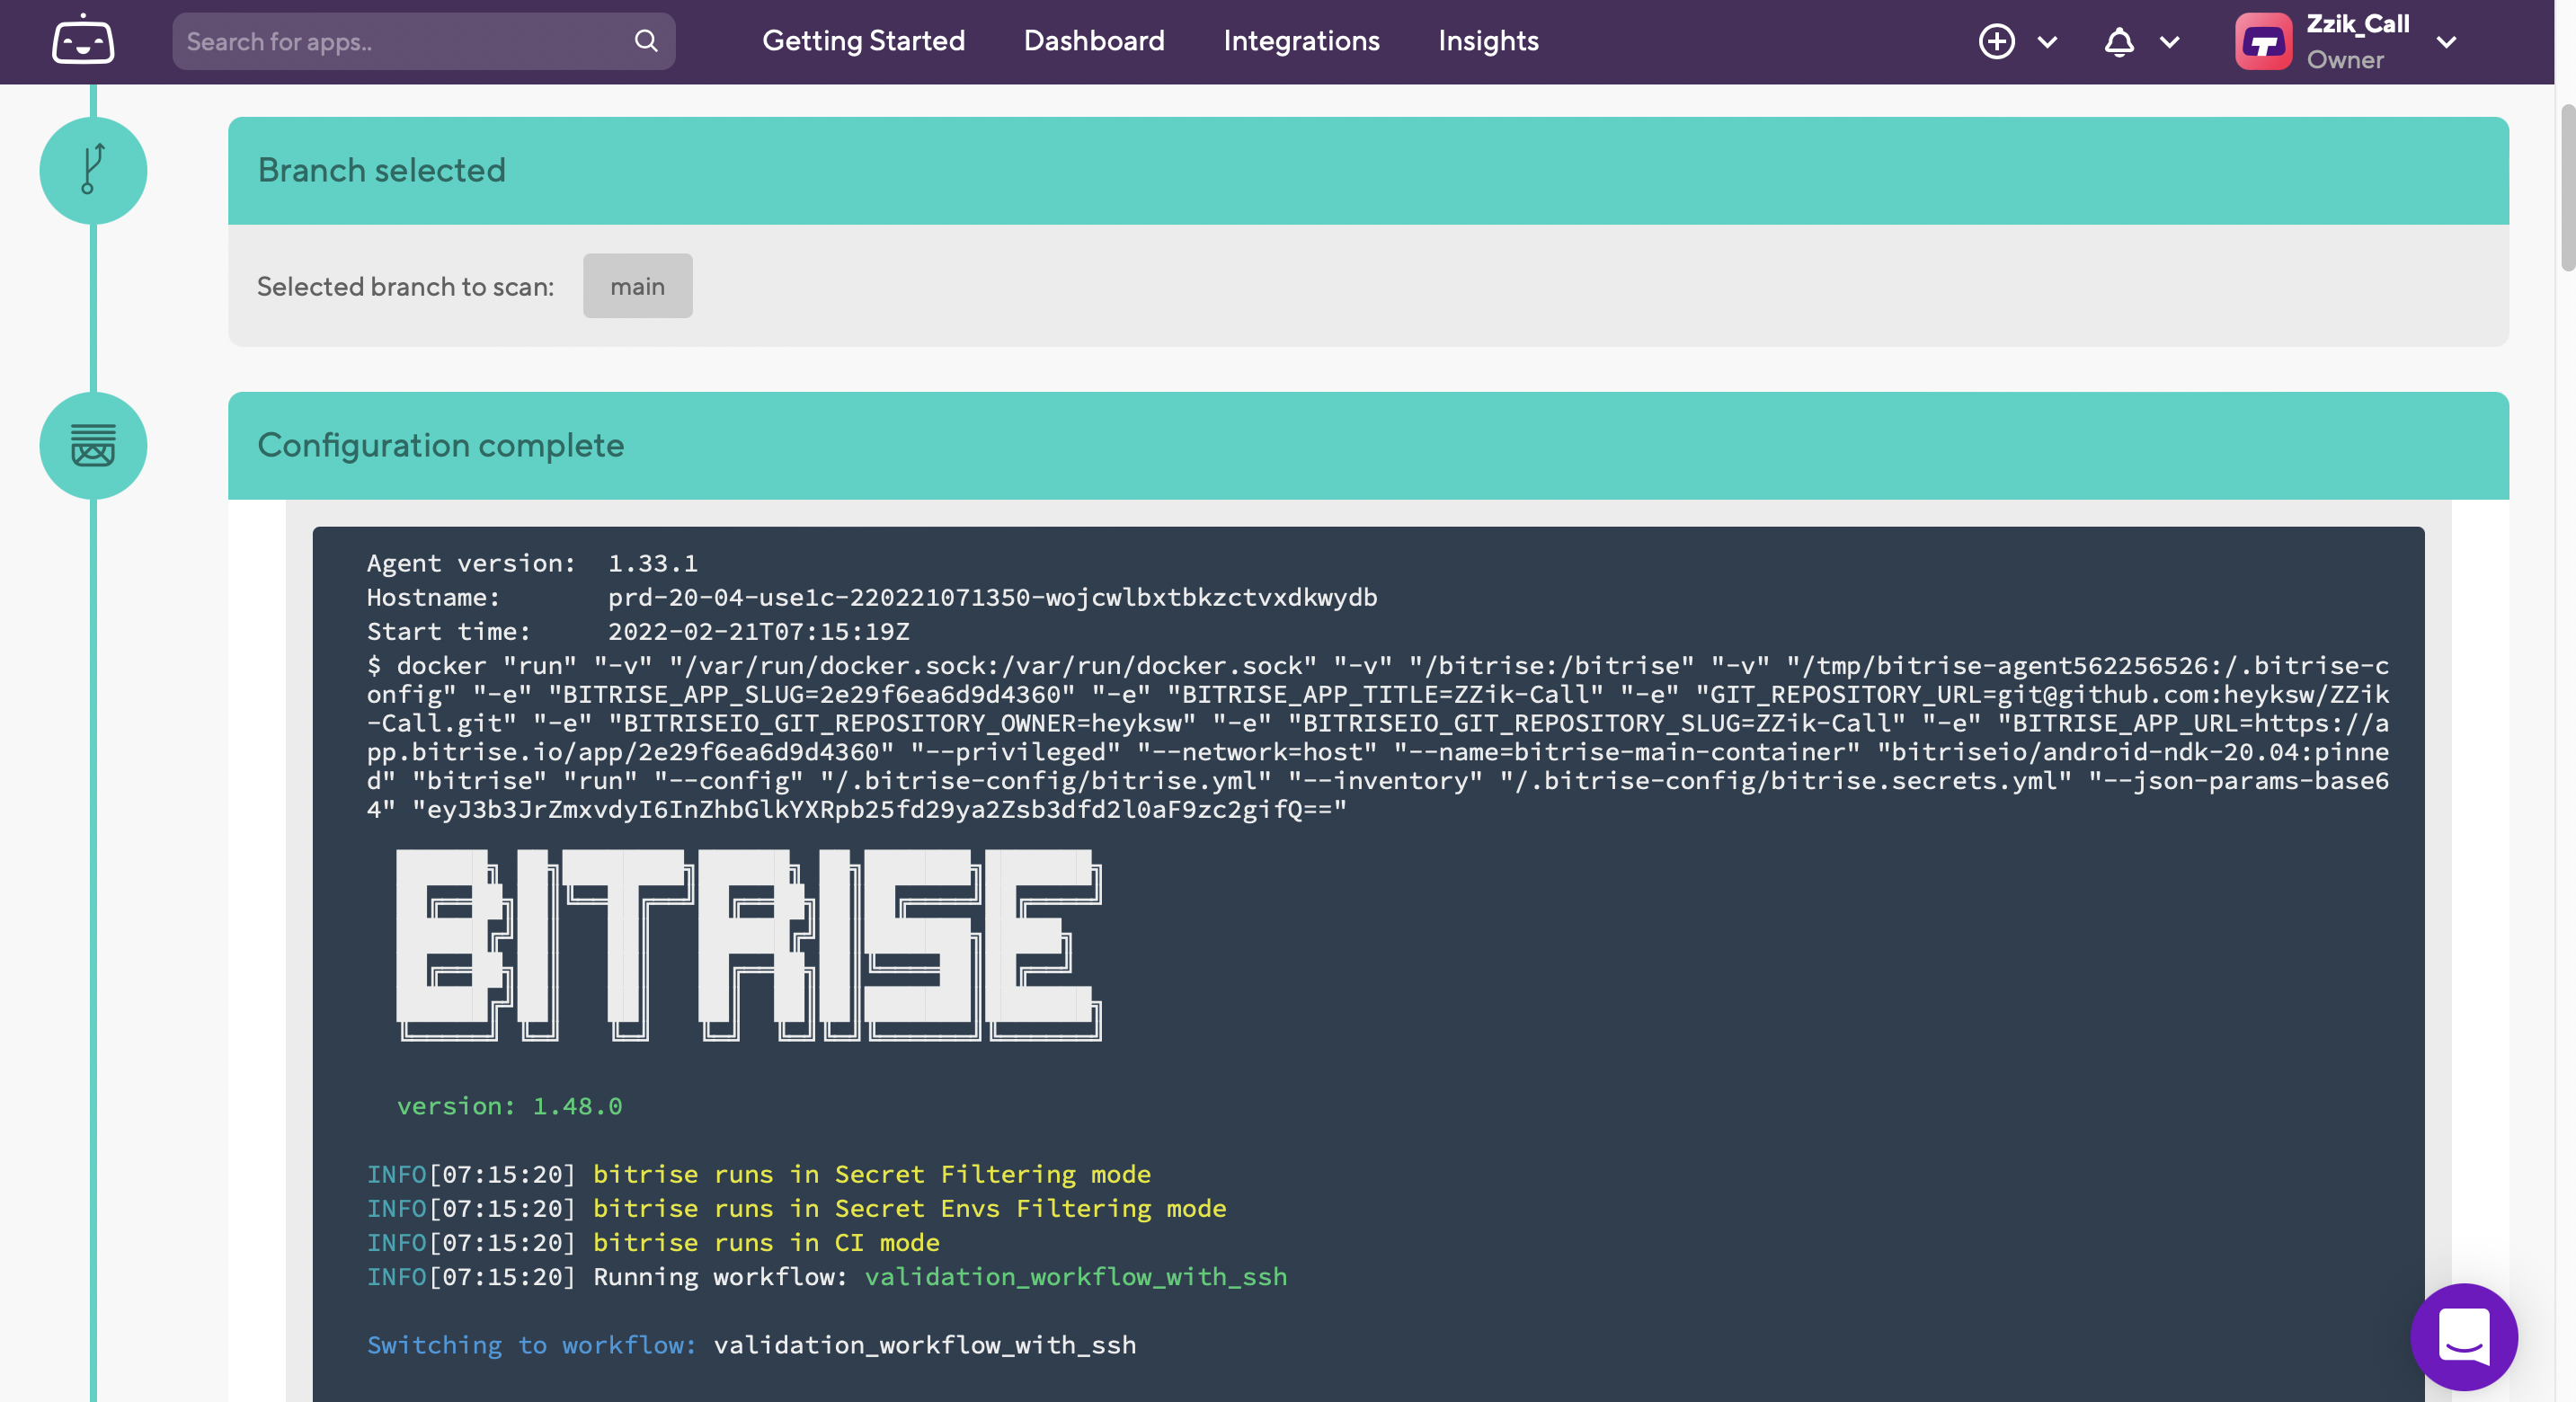Click the branch selection step icon
This screenshot has width=2576, height=1402.
[93, 170]
